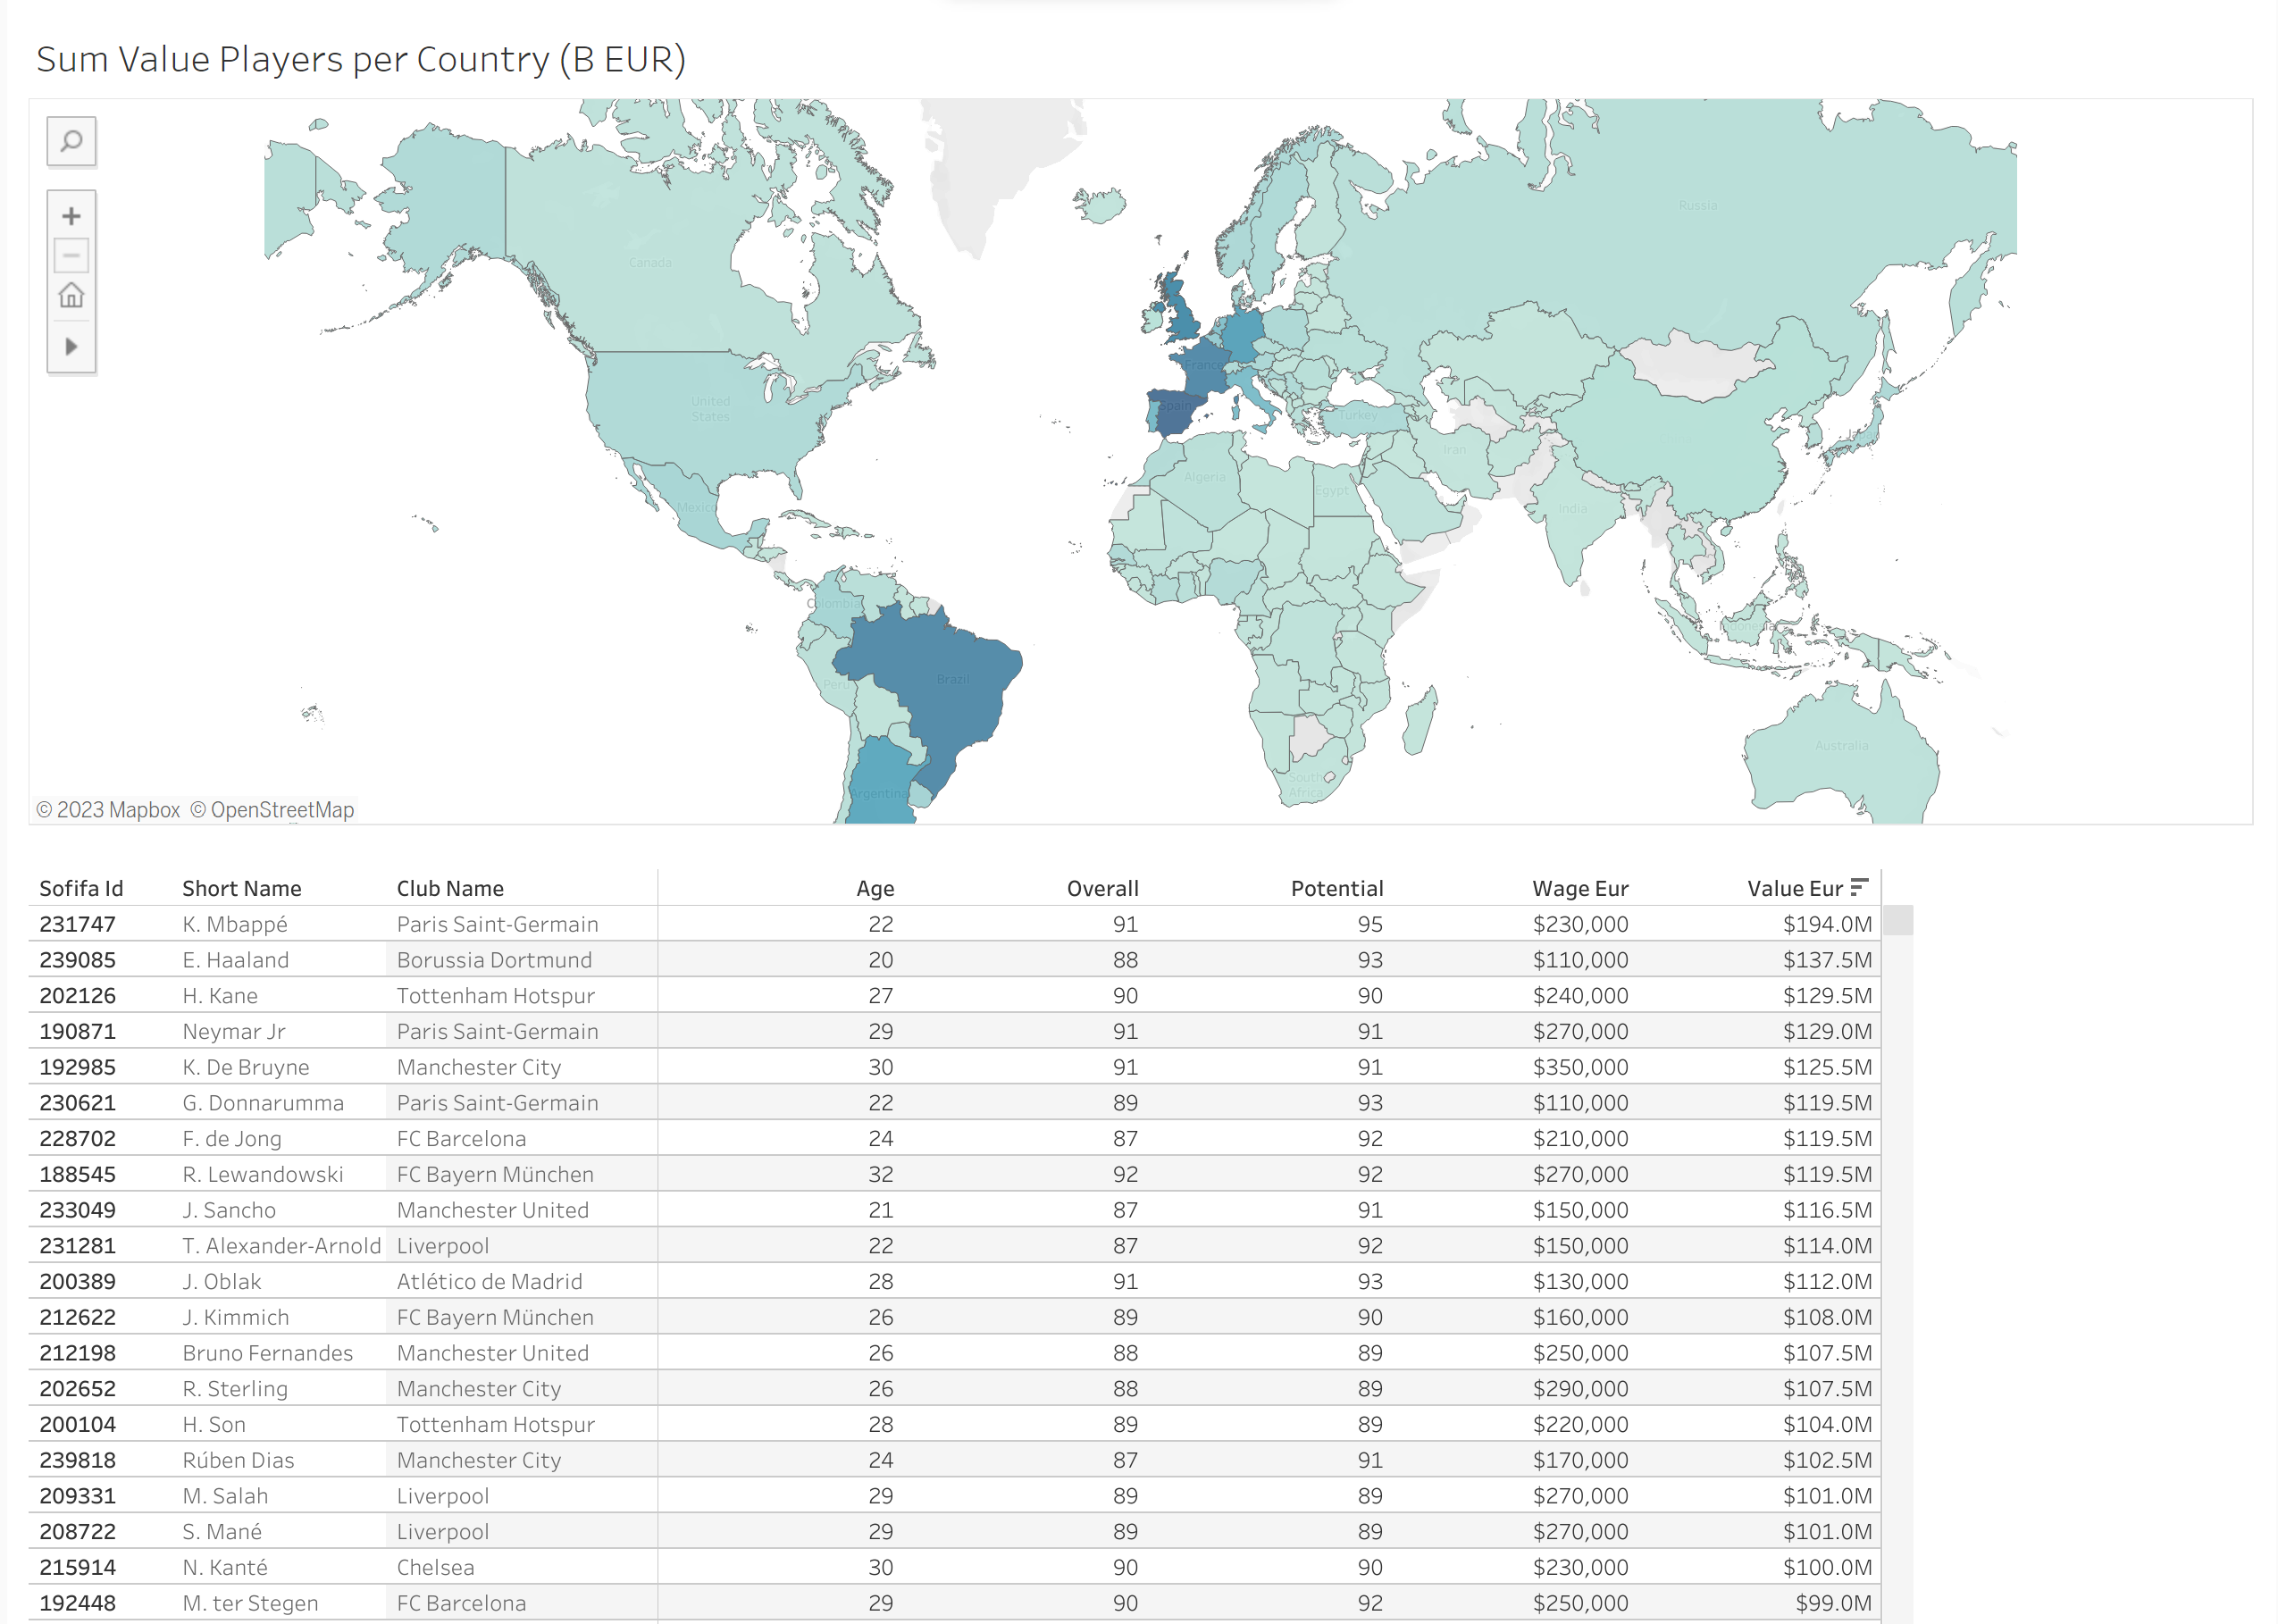Image resolution: width=2278 pixels, height=1624 pixels.
Task: Select the Overall column header
Action: 1102,888
